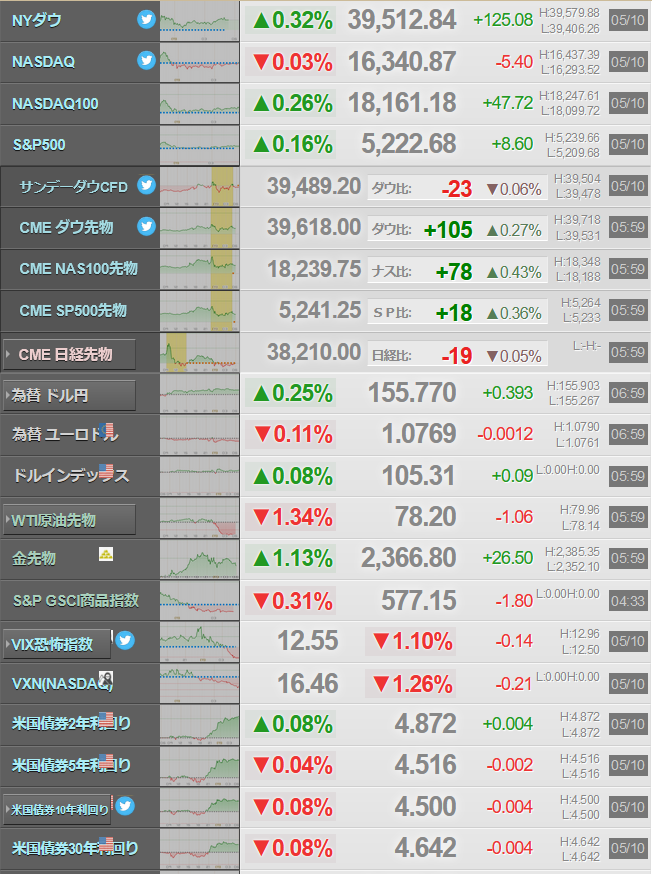The image size is (652, 874).
Task: Expand the WTI原油先物 button
Action: (70, 519)
